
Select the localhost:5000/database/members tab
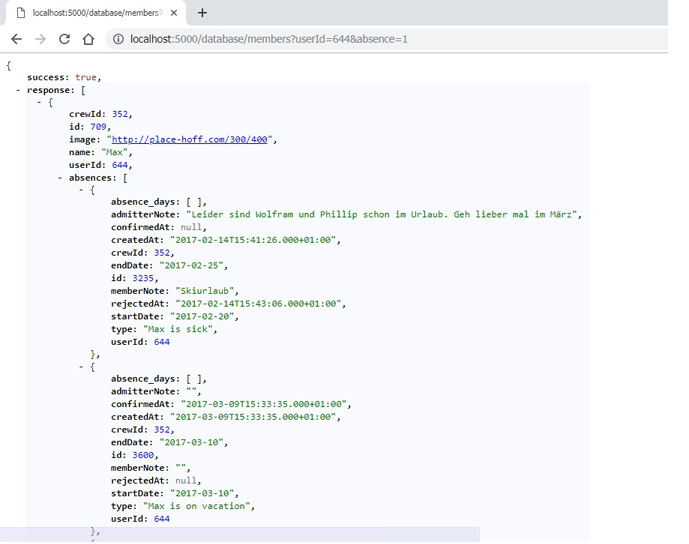[95, 13]
